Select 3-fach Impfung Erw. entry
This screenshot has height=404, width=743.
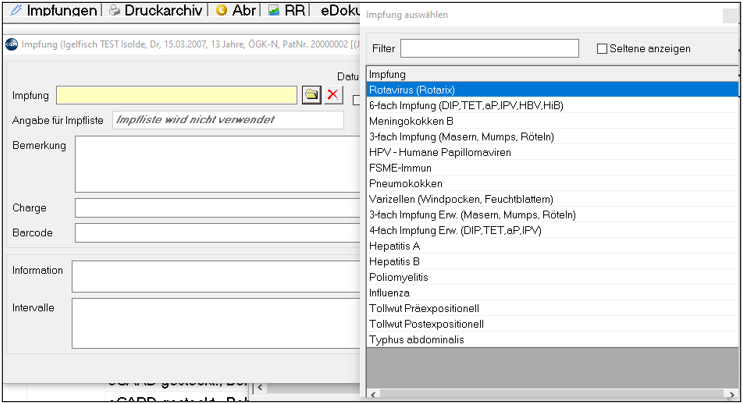(x=553, y=215)
